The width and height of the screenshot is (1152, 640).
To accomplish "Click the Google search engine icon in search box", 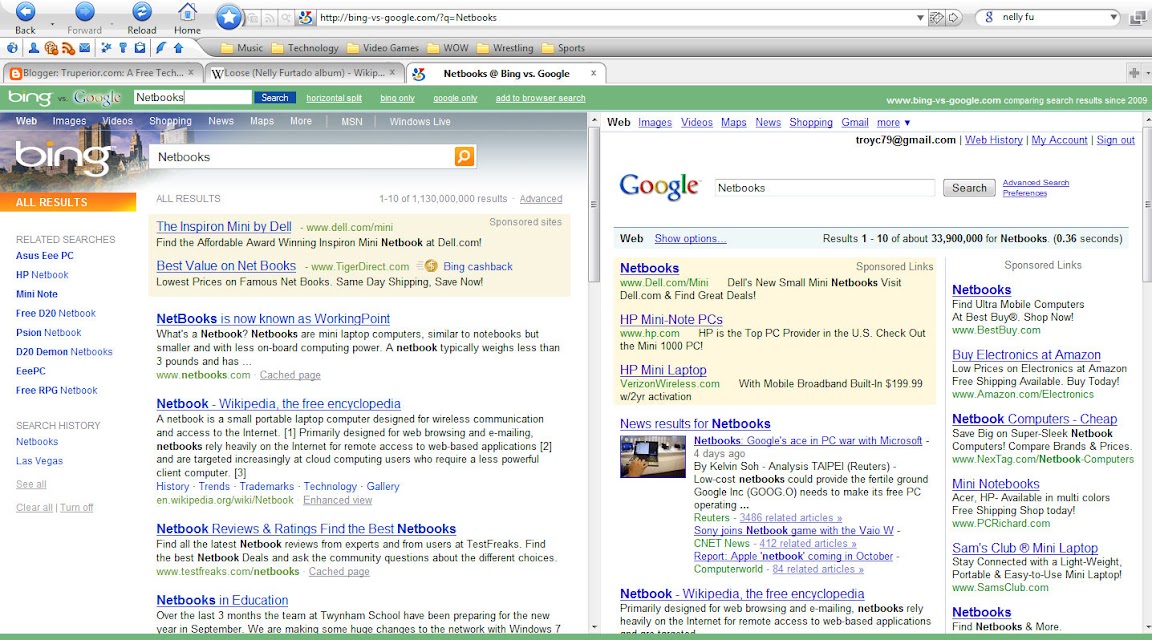I will click(x=989, y=17).
